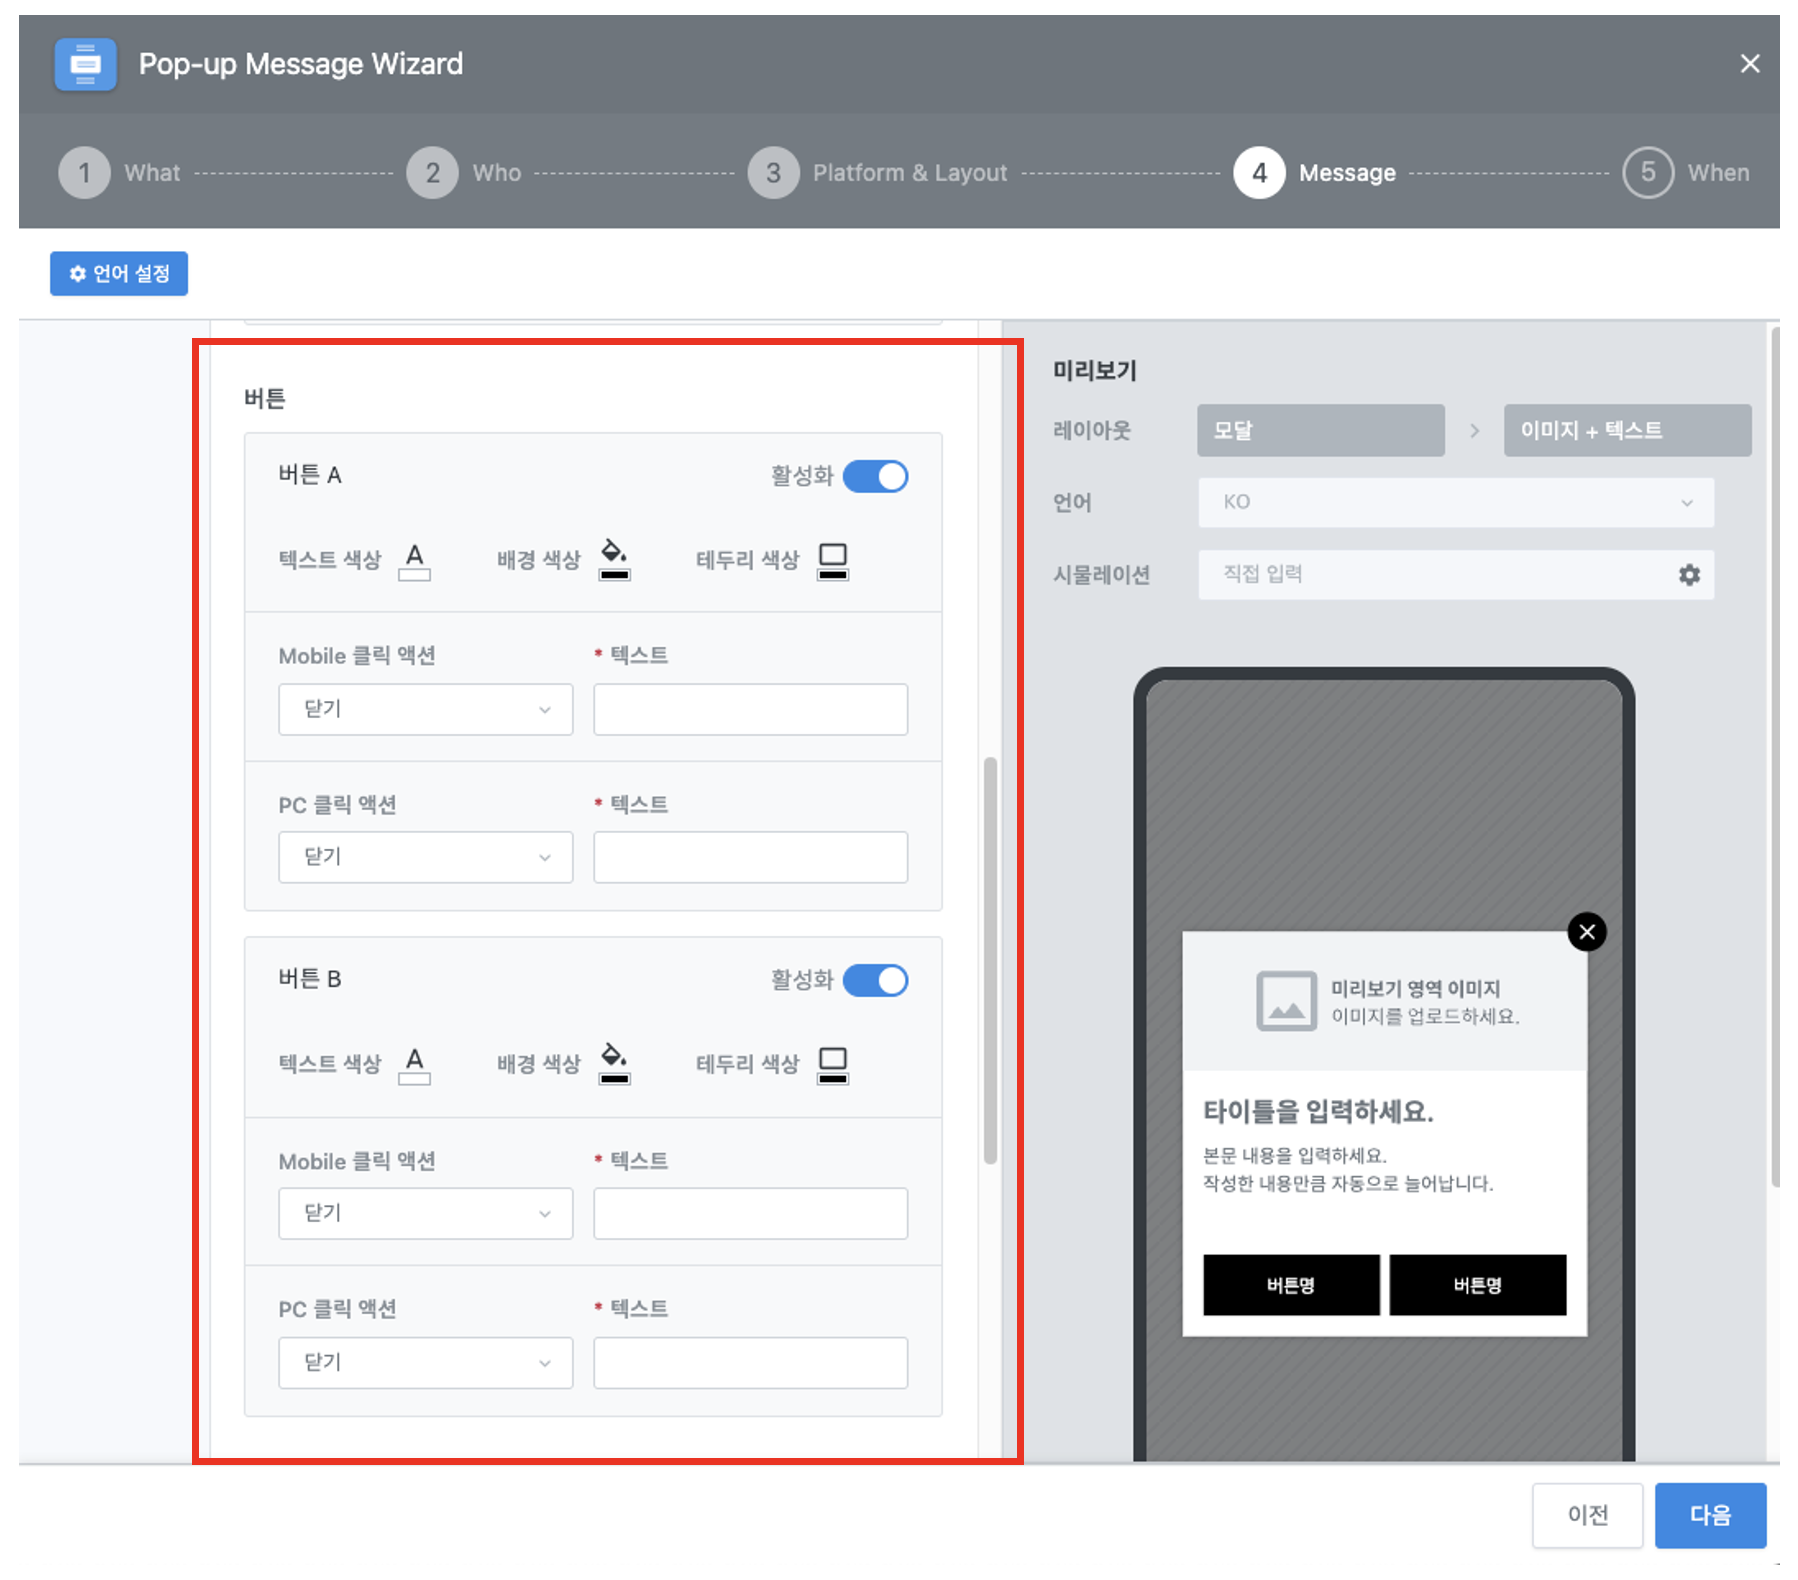Disable the 버튼 B 활성화 toggle
This screenshot has height=1580, width=1798.
click(x=875, y=980)
